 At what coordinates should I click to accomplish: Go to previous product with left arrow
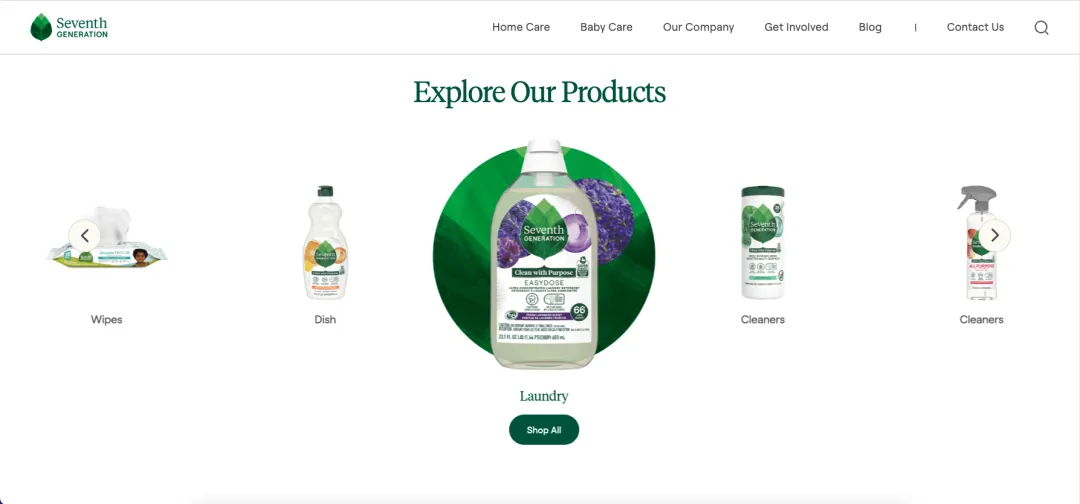click(x=85, y=235)
